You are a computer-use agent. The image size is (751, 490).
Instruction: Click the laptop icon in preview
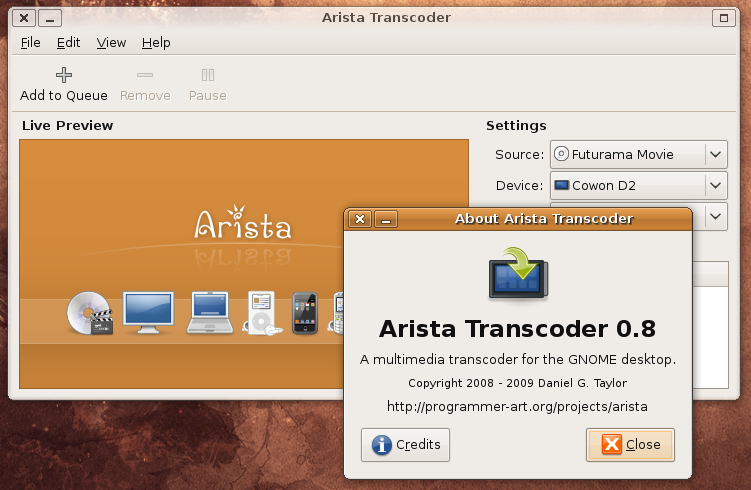(x=209, y=312)
